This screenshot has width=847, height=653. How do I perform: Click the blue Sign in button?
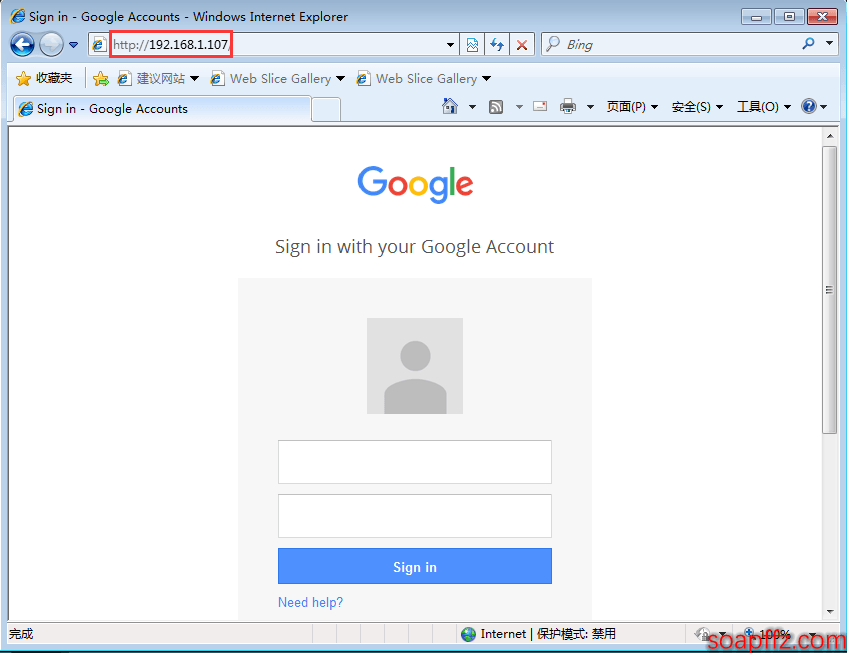[x=415, y=566]
